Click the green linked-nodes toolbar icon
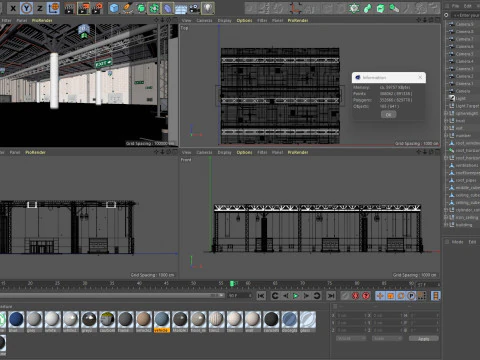 pos(367,8)
